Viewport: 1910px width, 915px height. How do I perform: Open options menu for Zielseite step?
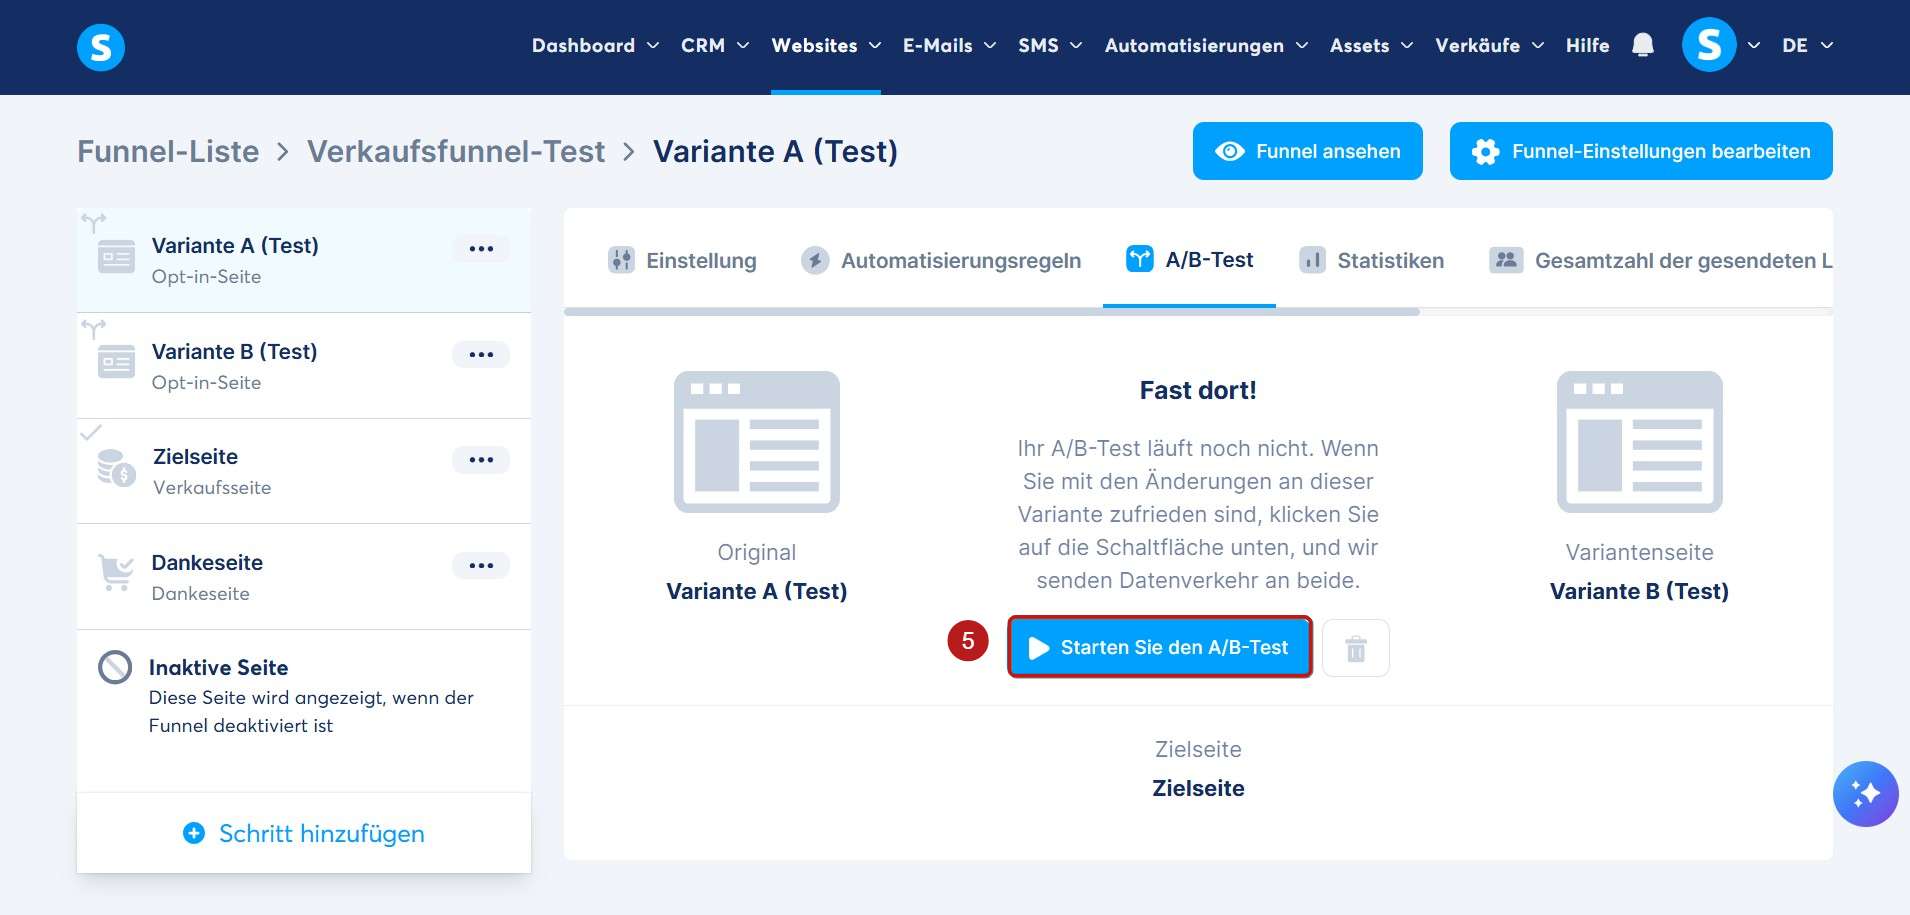point(481,459)
